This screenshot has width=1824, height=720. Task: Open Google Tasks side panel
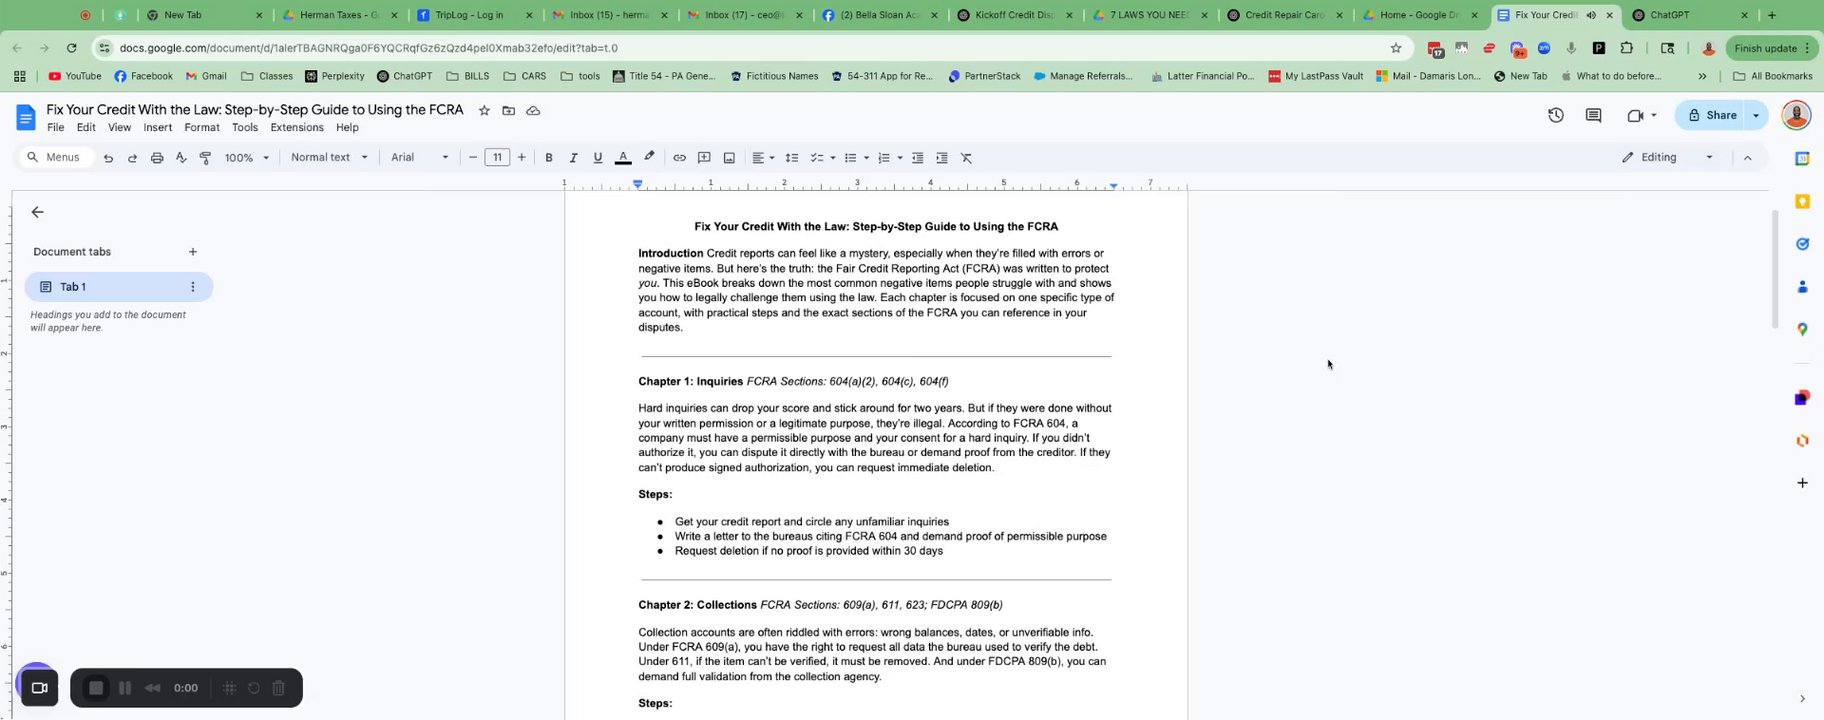1802,244
